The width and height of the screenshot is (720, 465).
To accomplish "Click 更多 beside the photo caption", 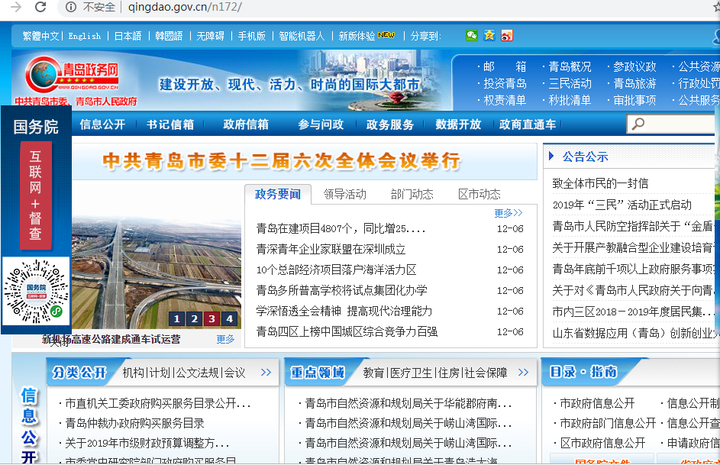I will click(x=225, y=339).
